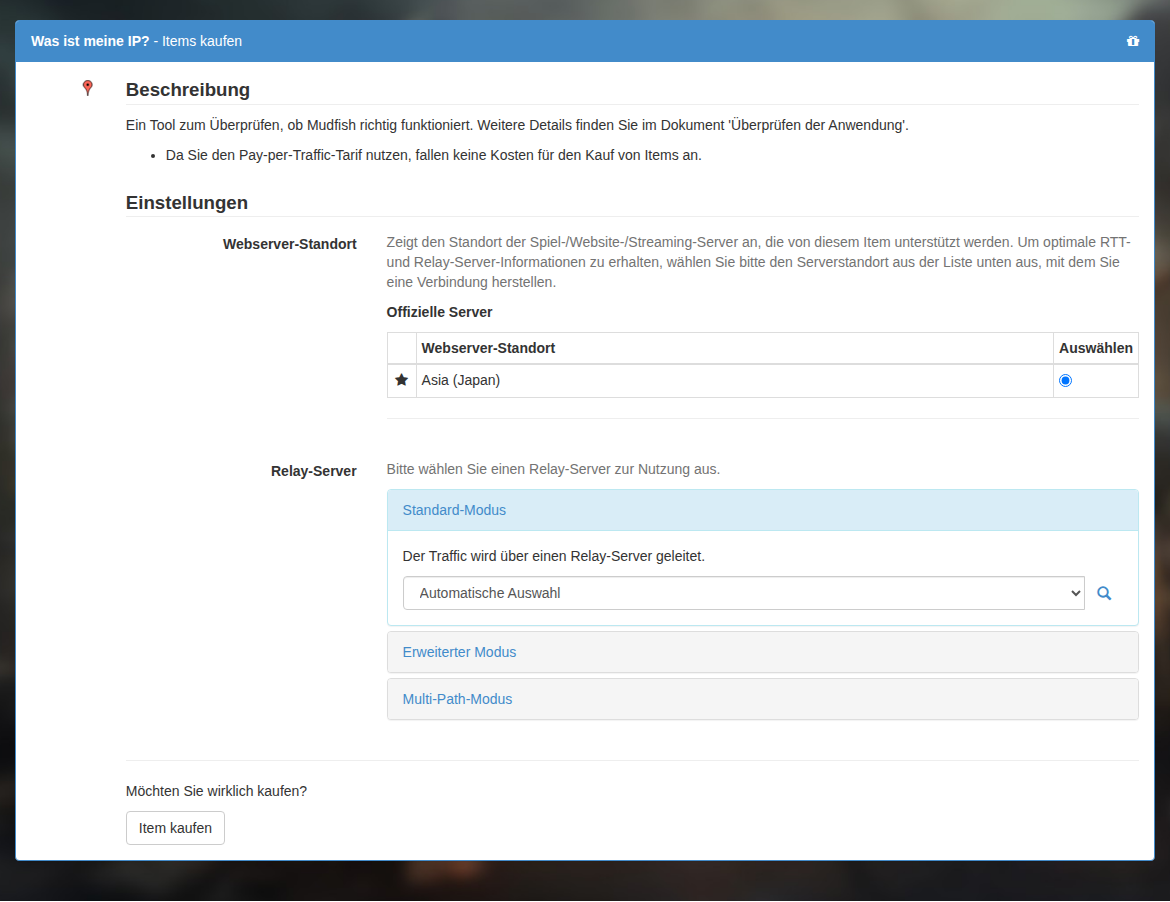
Task: Click the 'Was ist meine IP?' title text
Action: pyautogui.click(x=90, y=41)
